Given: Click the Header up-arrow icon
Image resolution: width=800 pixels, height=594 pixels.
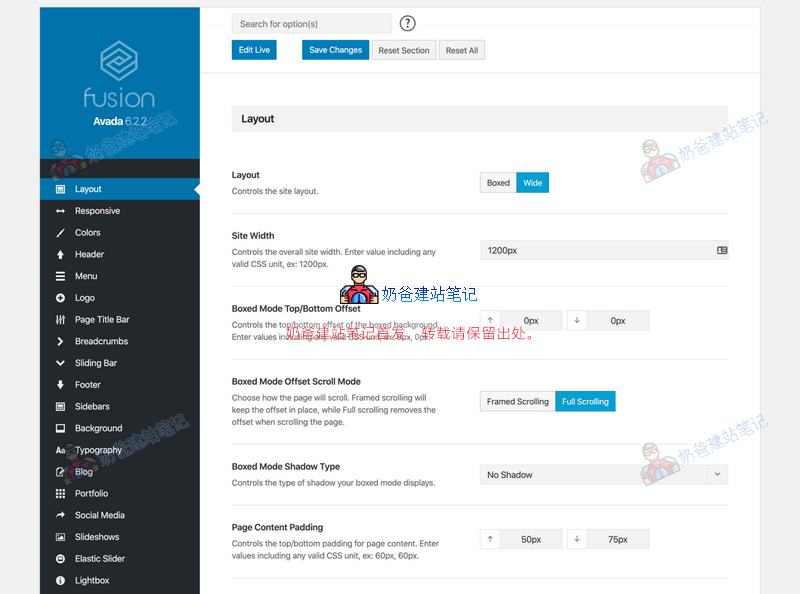Looking at the screenshot, I should click(x=61, y=255).
